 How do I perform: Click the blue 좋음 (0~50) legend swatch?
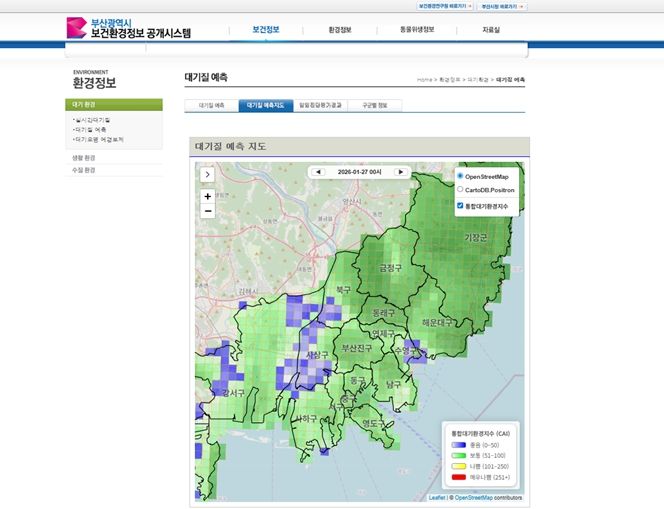tap(458, 445)
